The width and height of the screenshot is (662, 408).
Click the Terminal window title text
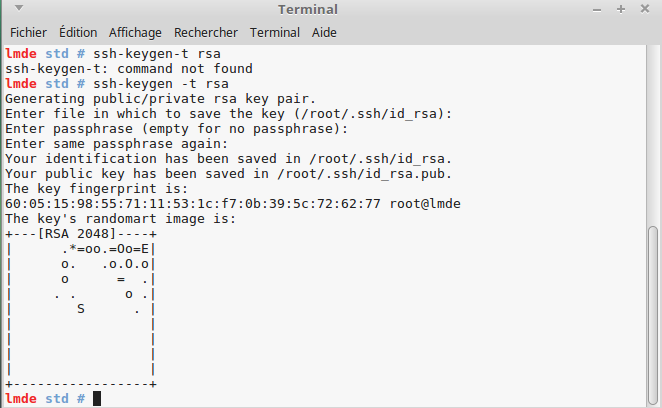click(308, 10)
